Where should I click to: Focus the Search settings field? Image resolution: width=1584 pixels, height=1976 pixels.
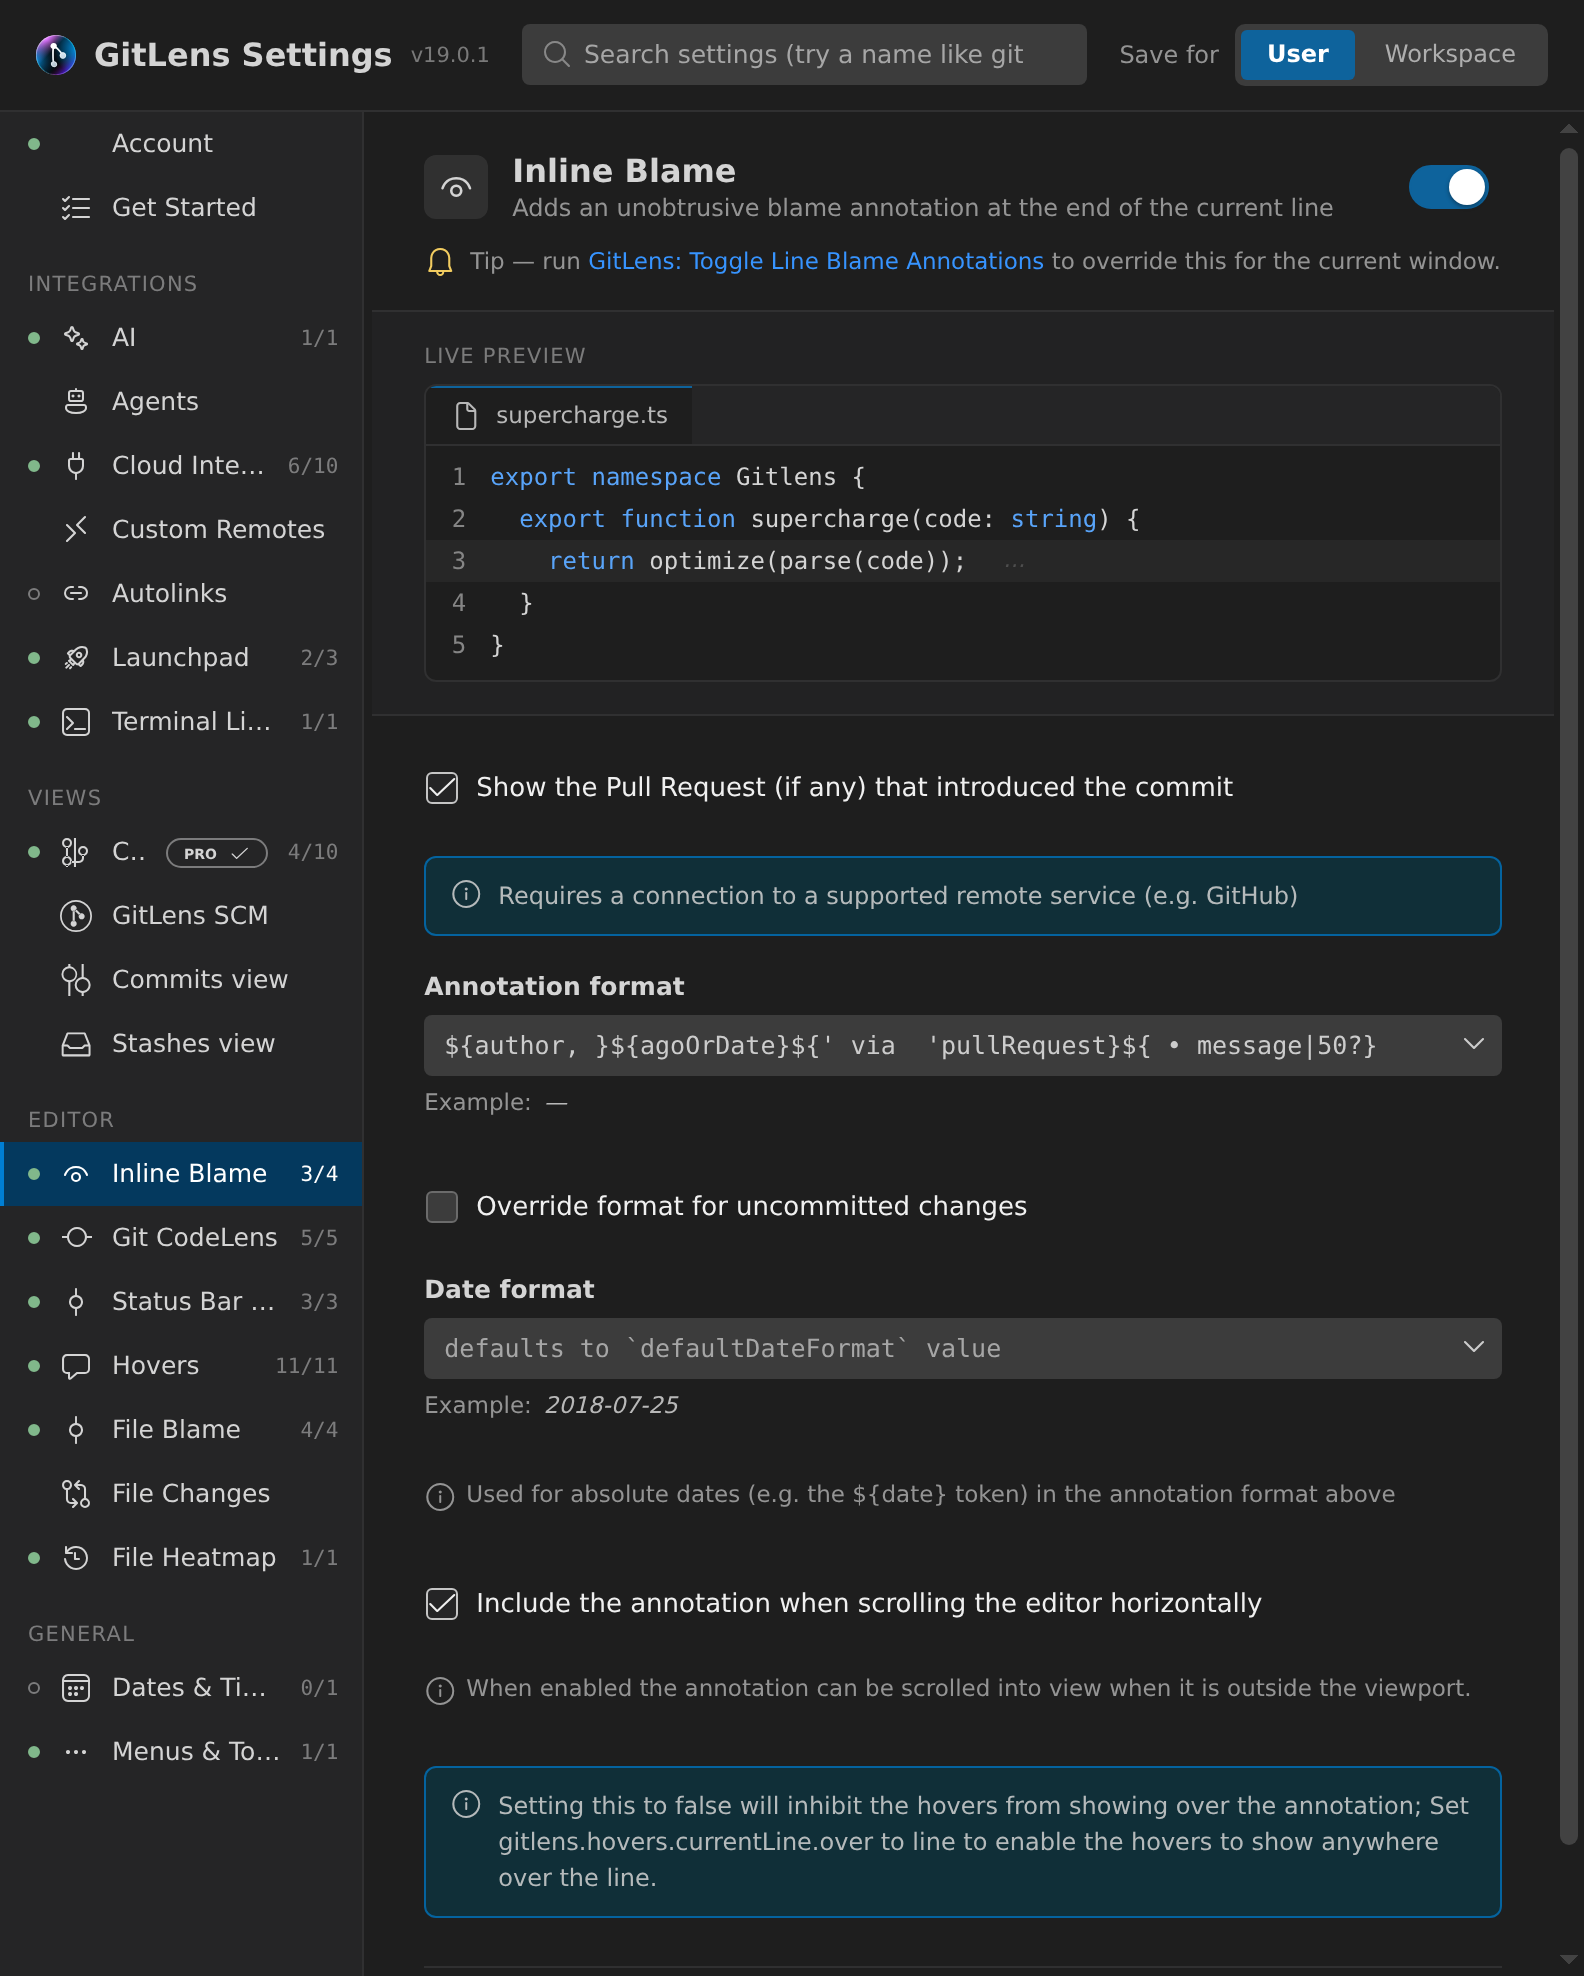pyautogui.click(x=804, y=54)
